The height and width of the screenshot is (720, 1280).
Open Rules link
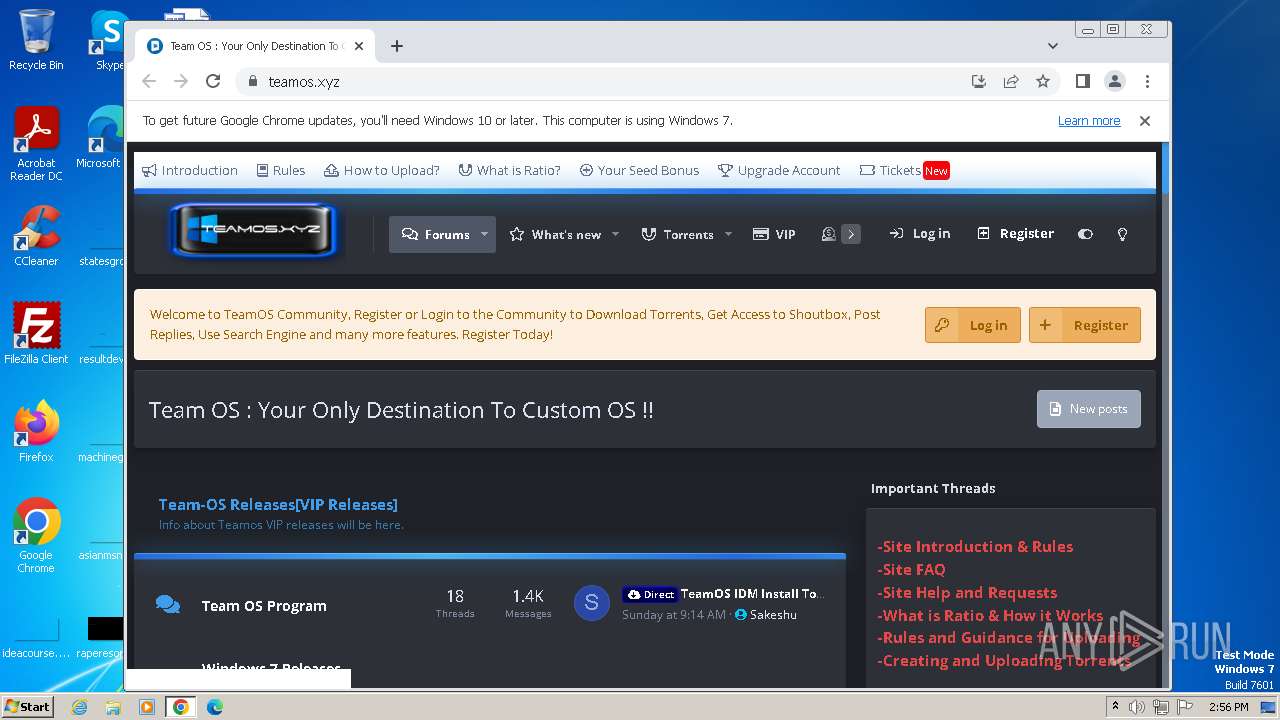coord(281,170)
